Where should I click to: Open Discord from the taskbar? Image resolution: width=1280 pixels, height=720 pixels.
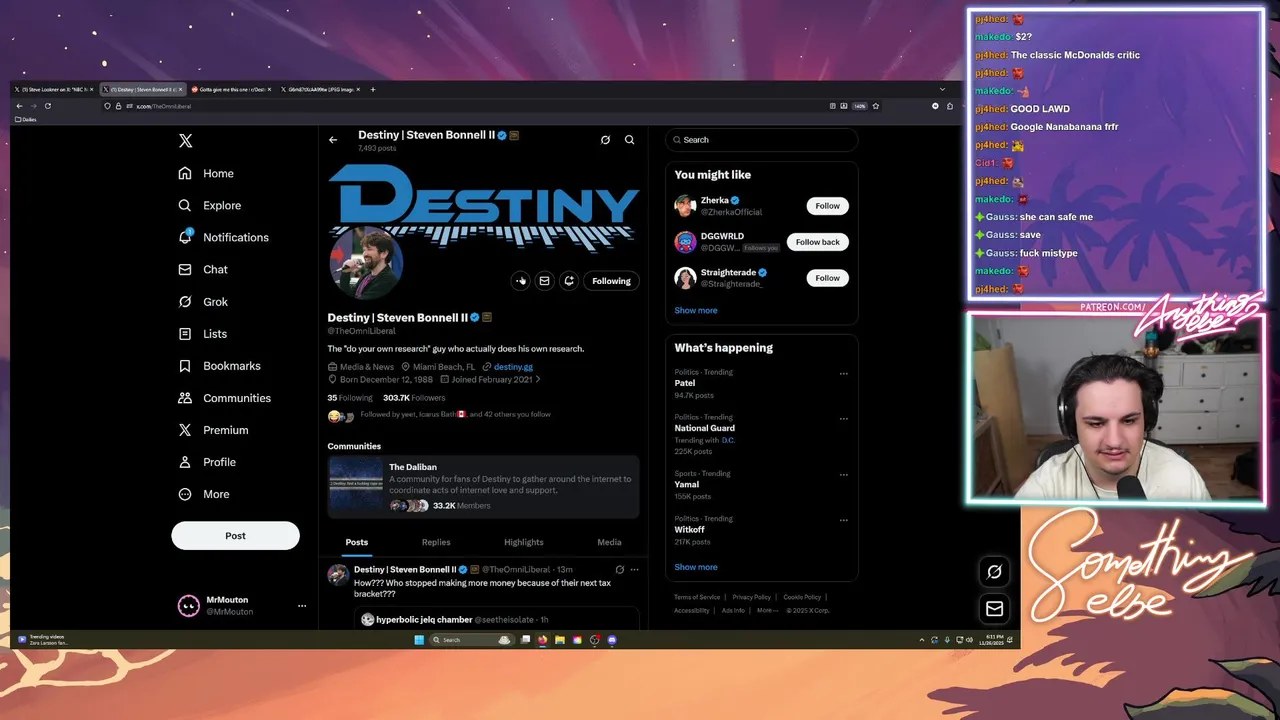(x=612, y=640)
